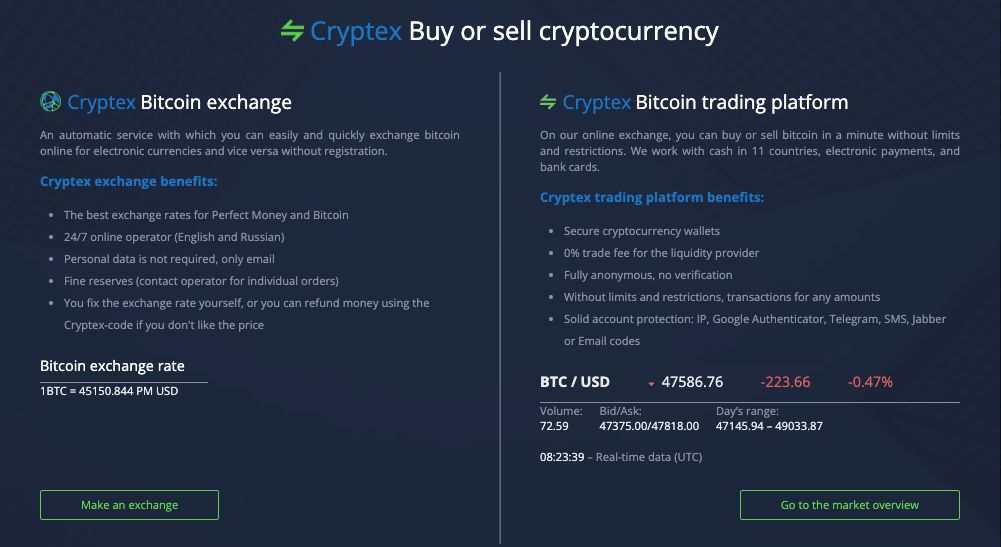Viewport: 1001px width, 547px height.
Task: Click the green Cryptex arrows logo in header
Action: pos(292,31)
